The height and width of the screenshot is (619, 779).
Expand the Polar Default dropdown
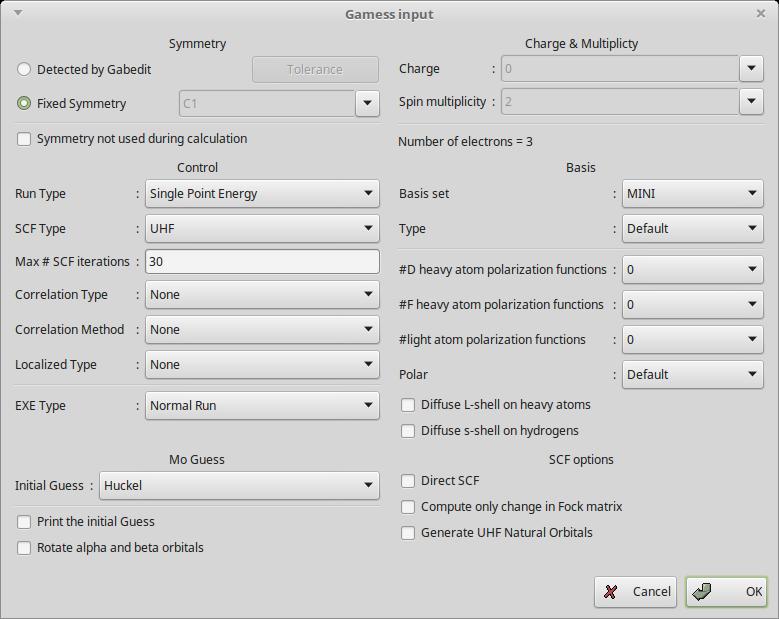[x=692, y=375]
